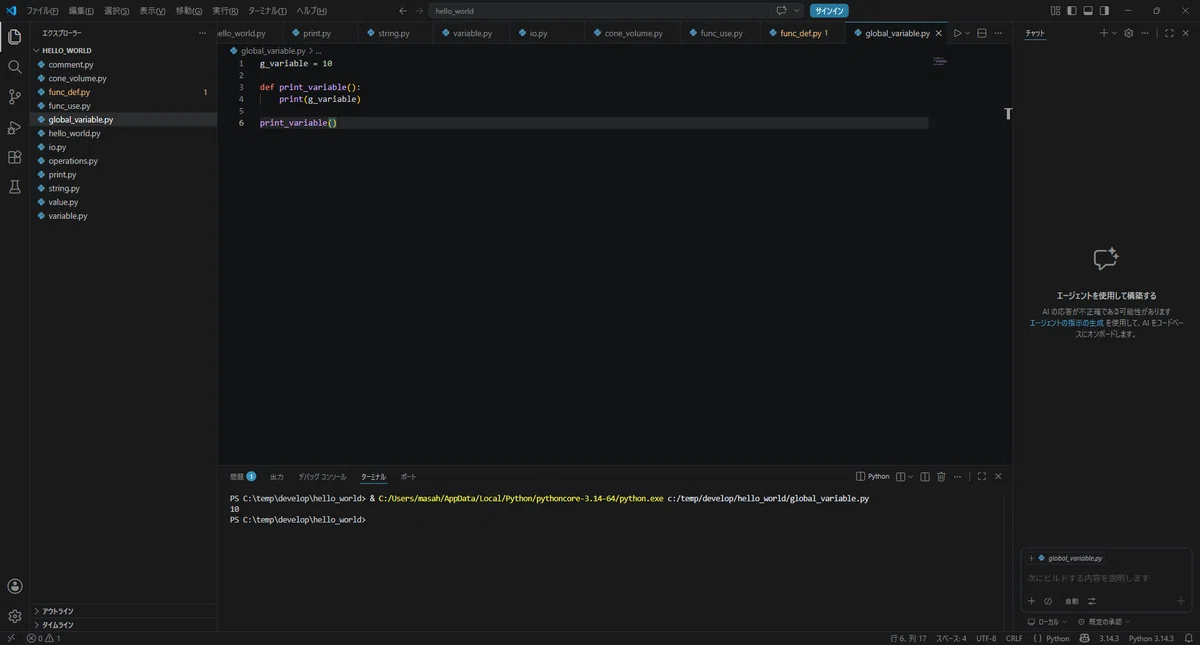
Task: Open the Run and Debug view
Action: point(14,127)
